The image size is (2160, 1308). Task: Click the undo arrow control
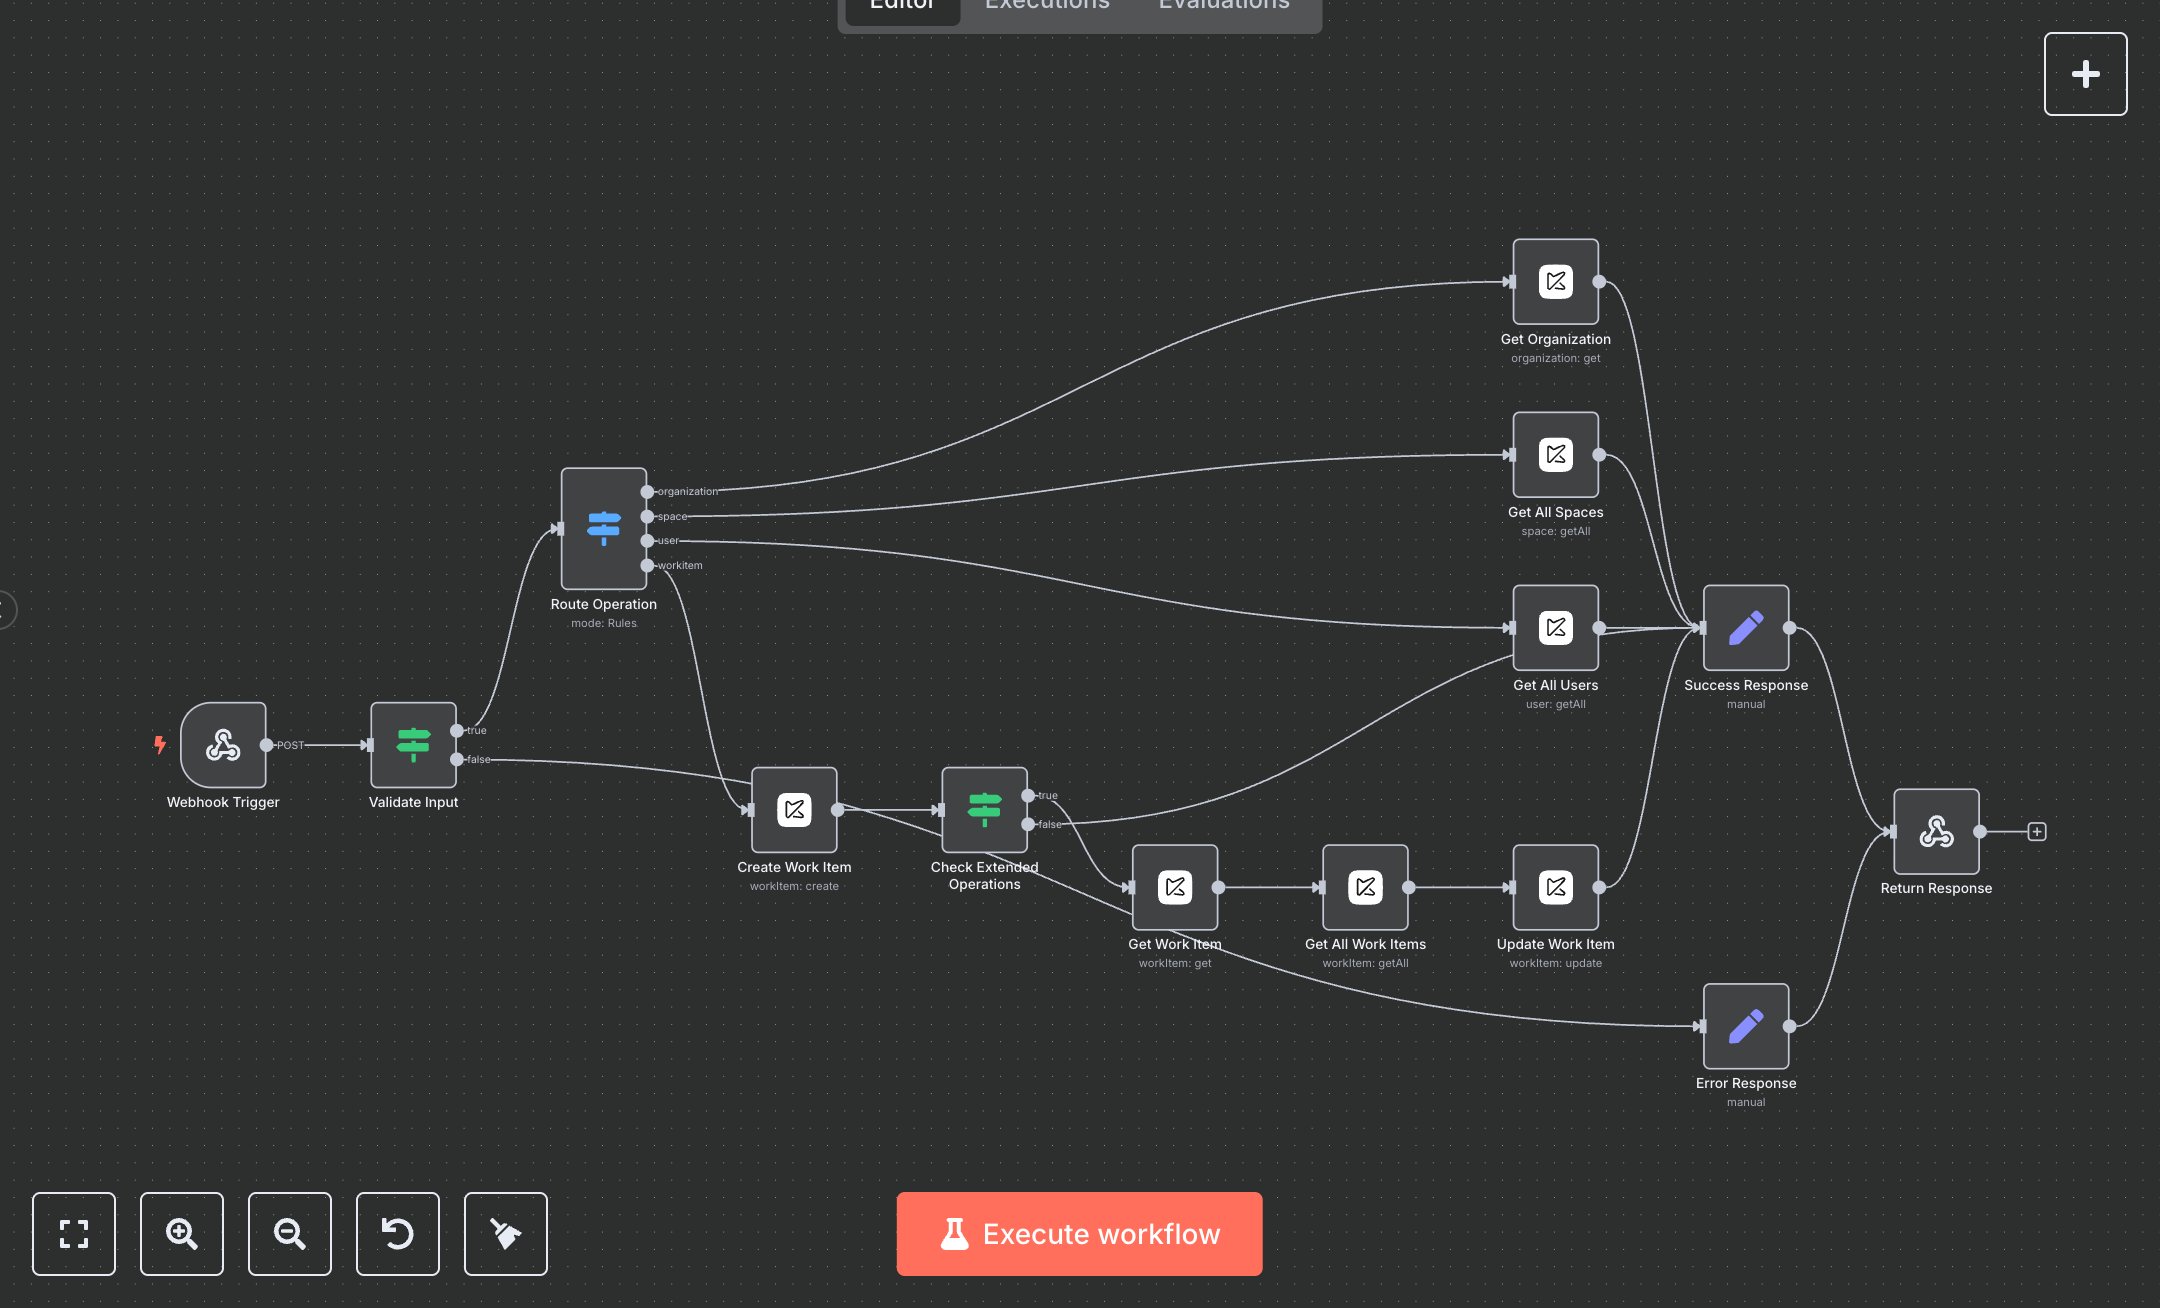click(x=397, y=1234)
